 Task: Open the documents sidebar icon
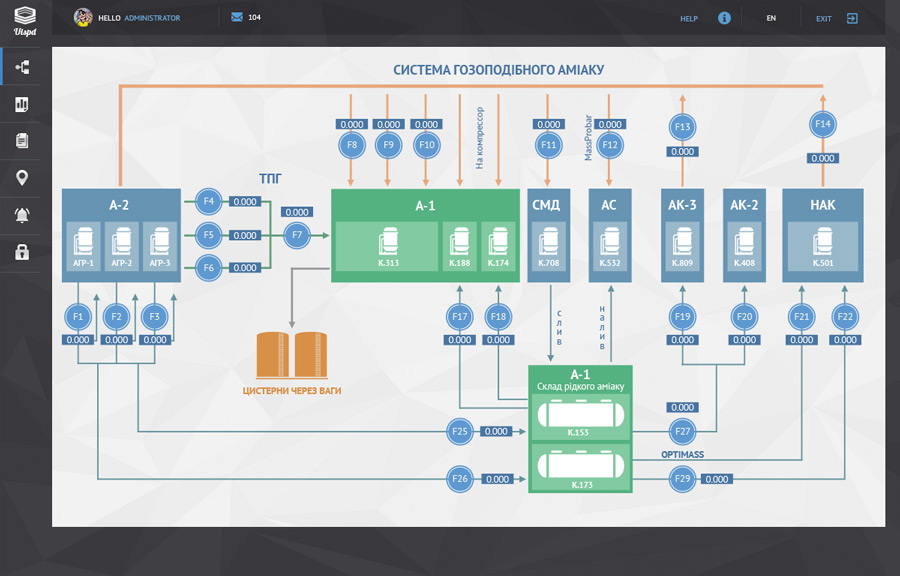pos(21,142)
